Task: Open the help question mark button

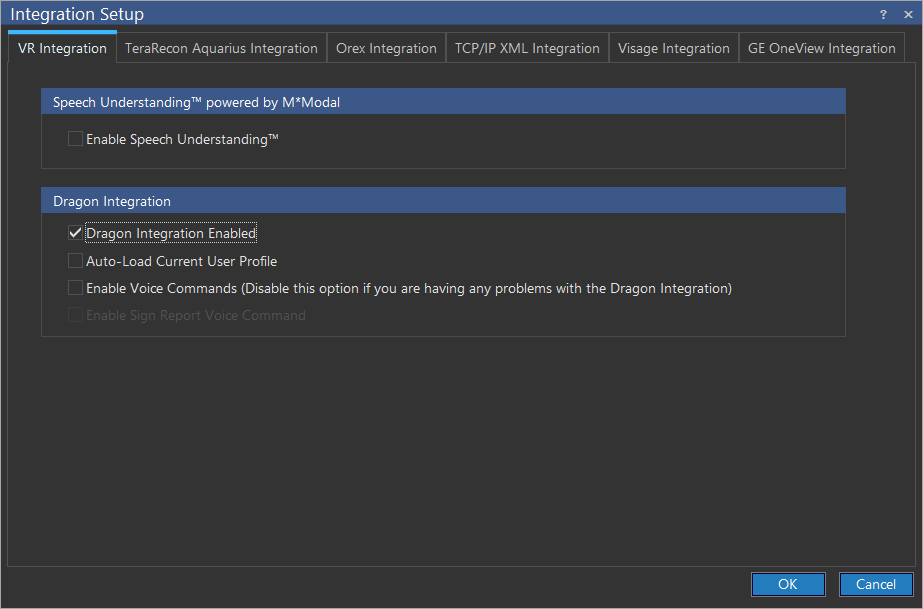Action: coord(883,14)
